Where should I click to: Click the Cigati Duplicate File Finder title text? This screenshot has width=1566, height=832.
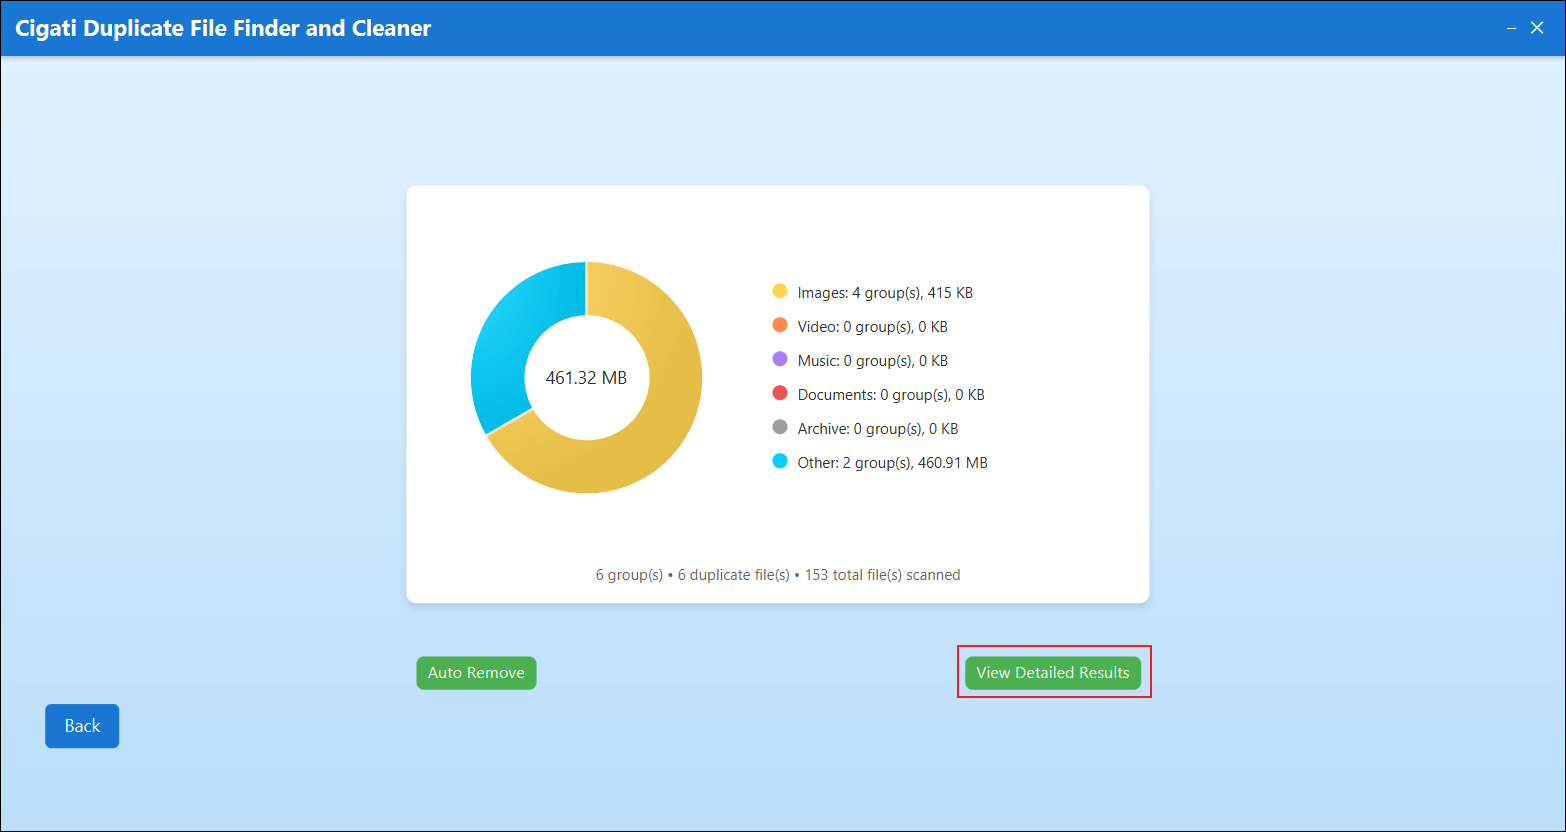pyautogui.click(x=223, y=28)
